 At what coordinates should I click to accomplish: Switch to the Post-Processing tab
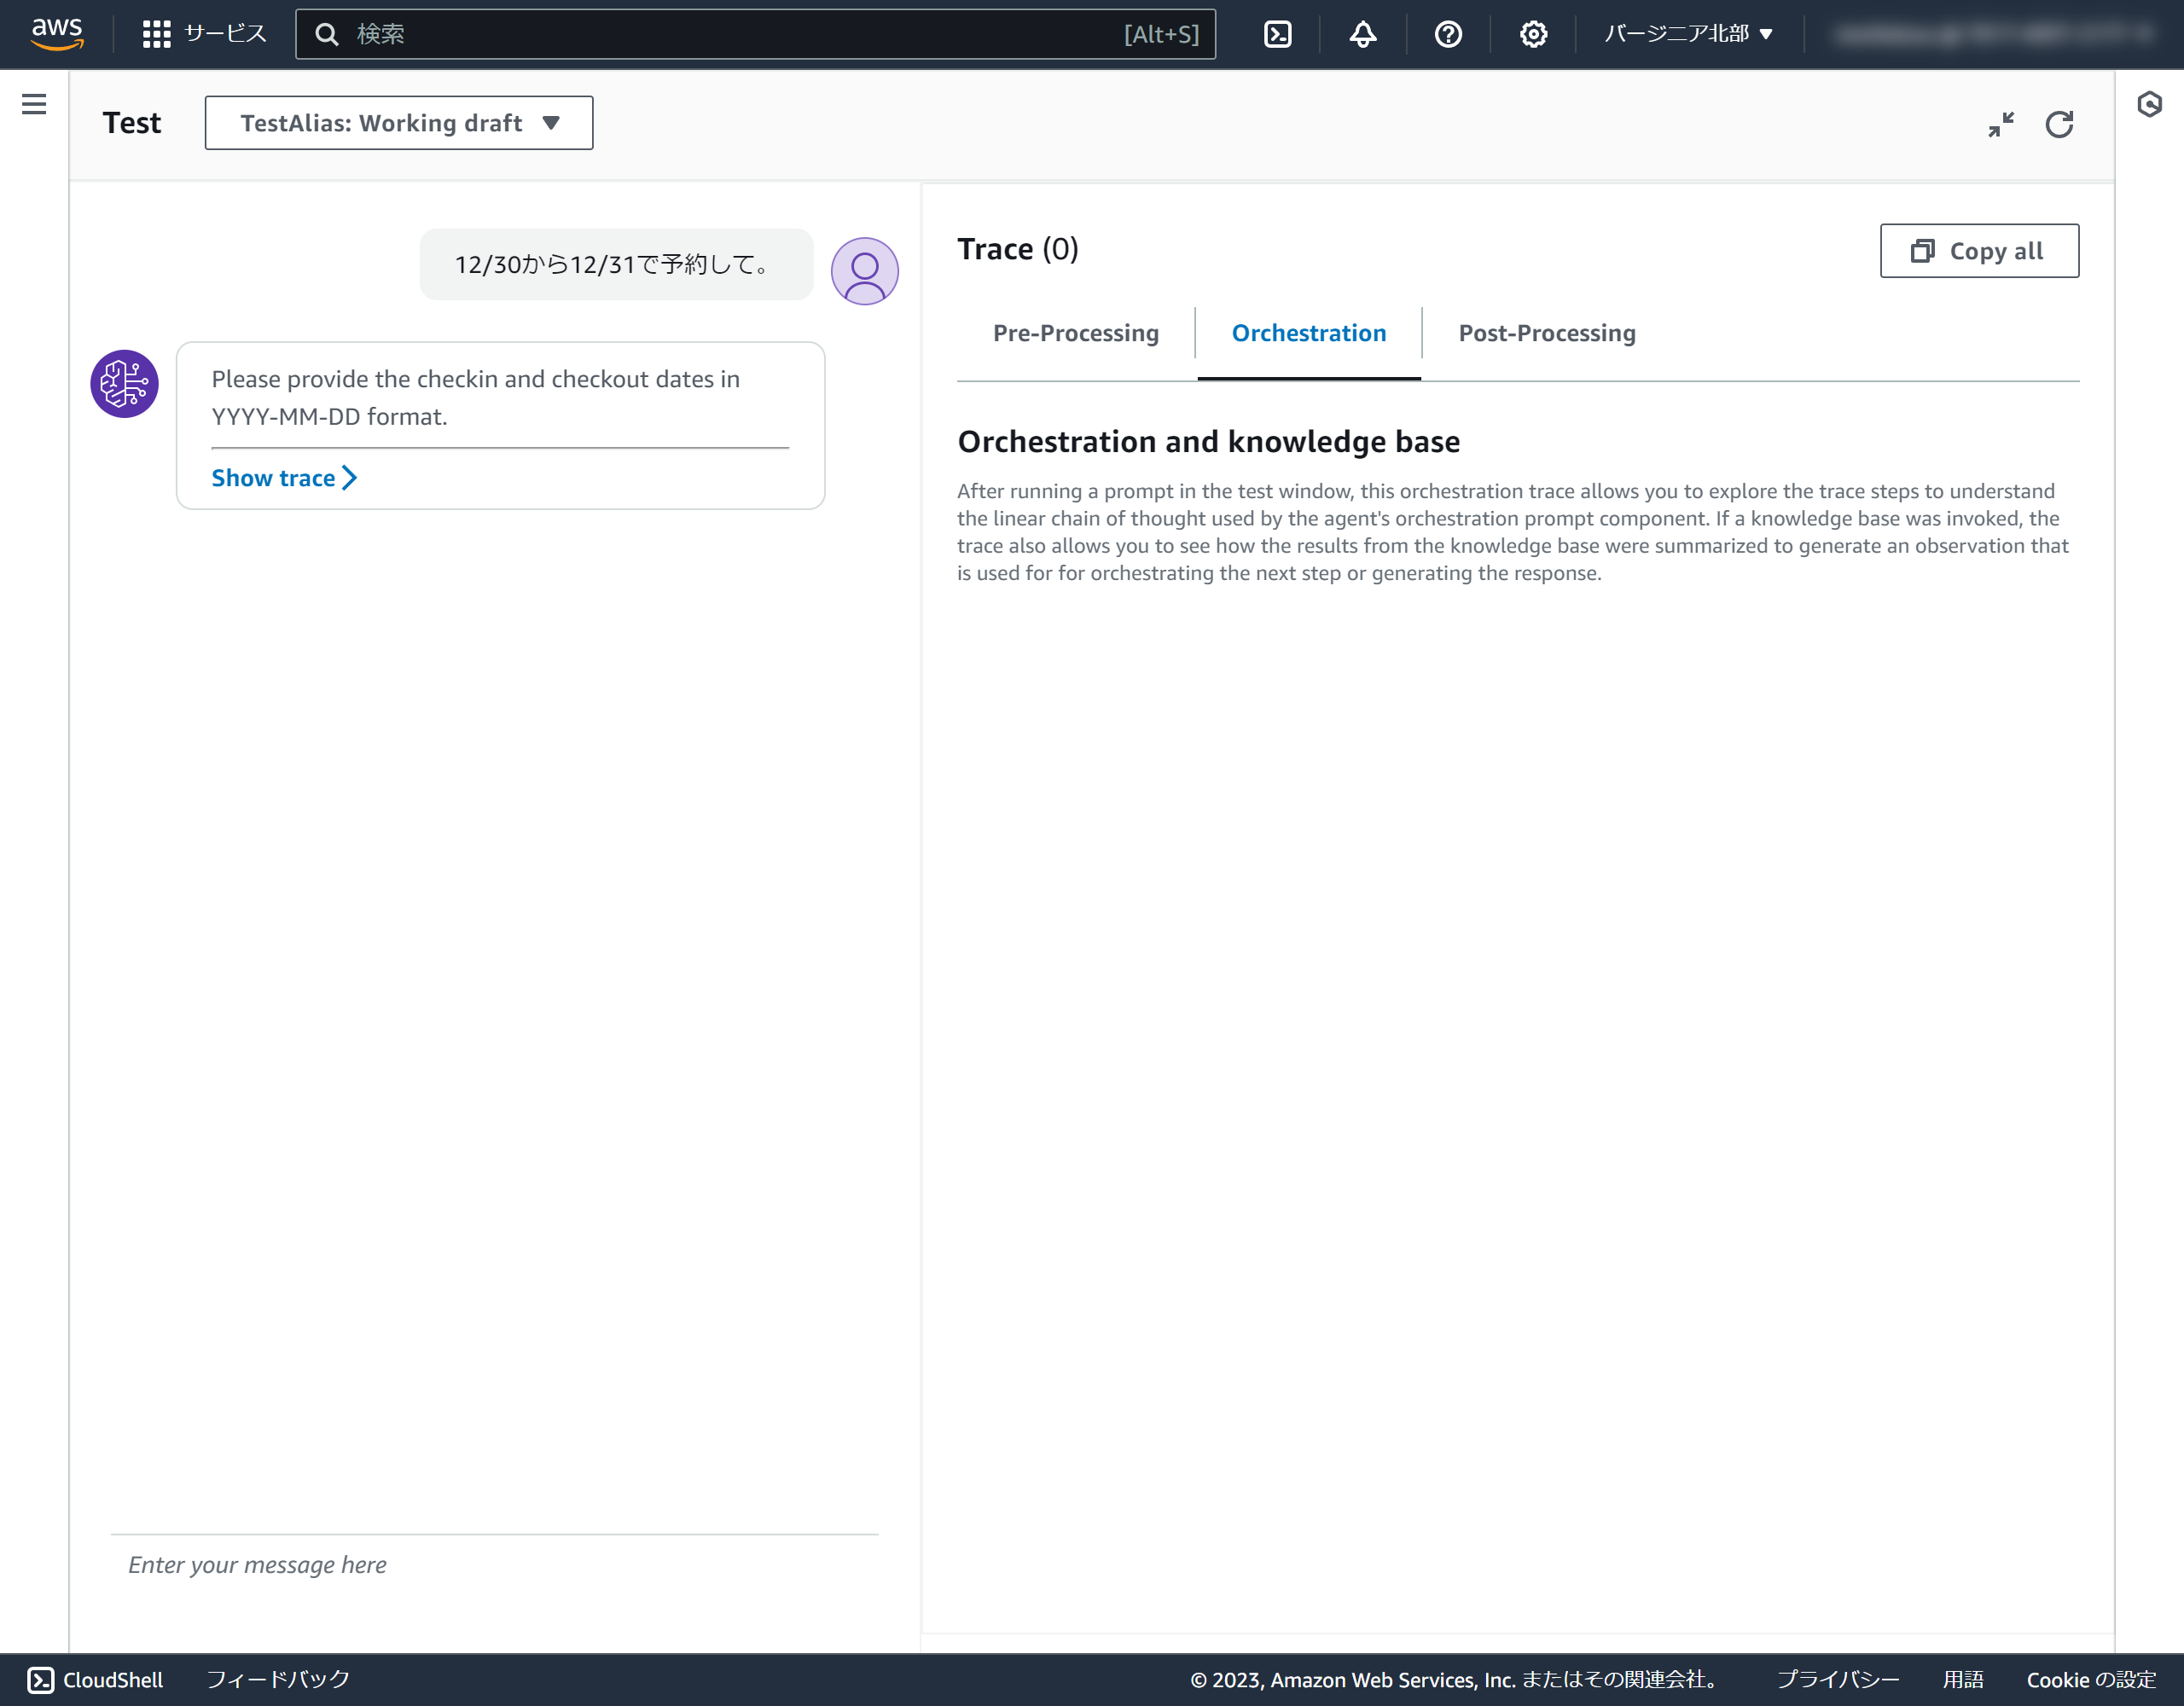[1546, 333]
